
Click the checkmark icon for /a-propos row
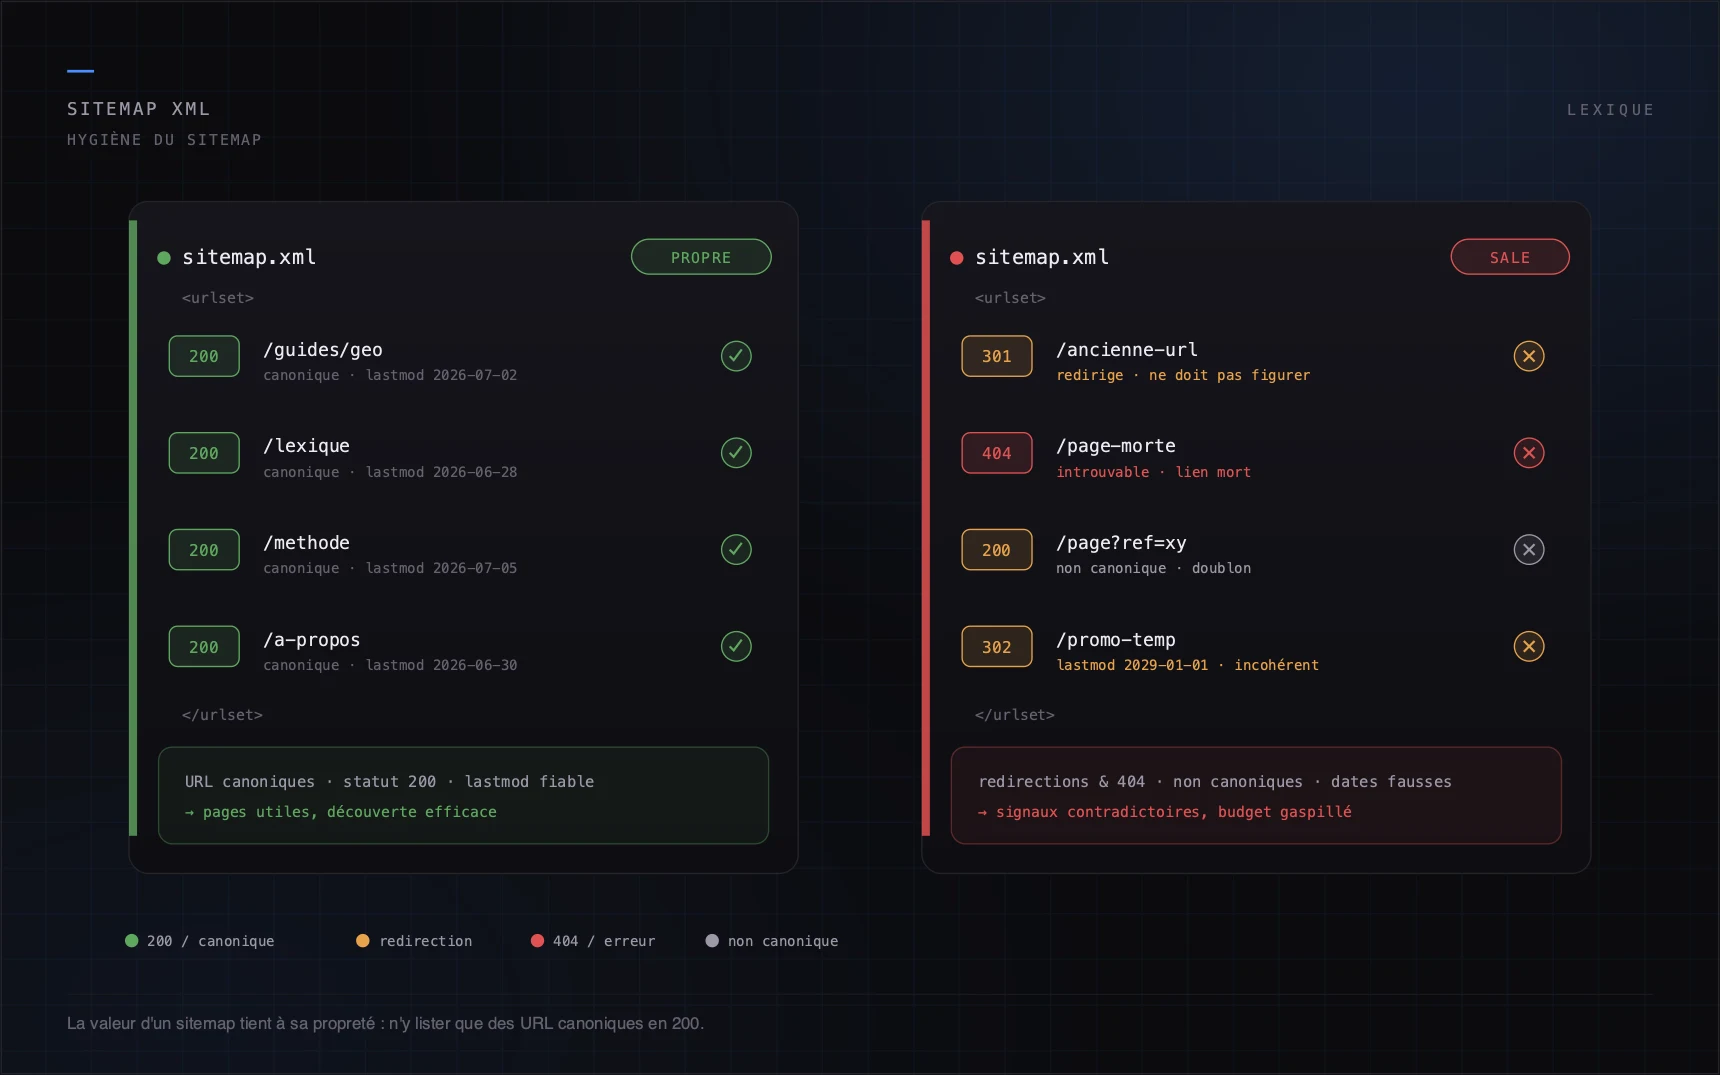coord(736,646)
